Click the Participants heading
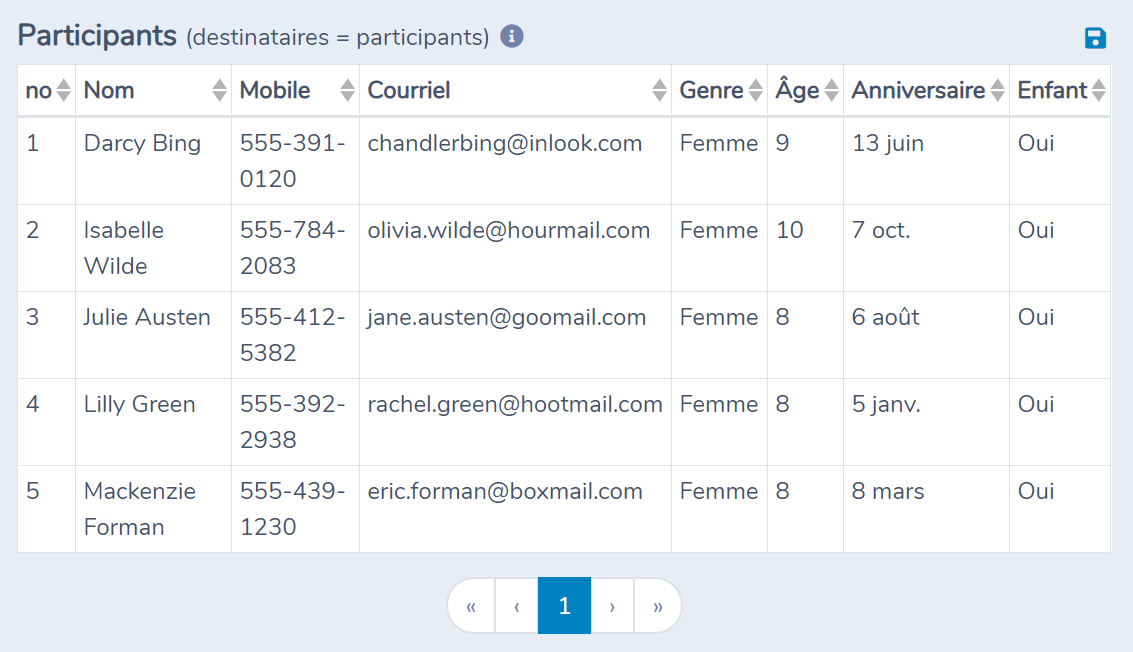1133x652 pixels. coord(98,35)
